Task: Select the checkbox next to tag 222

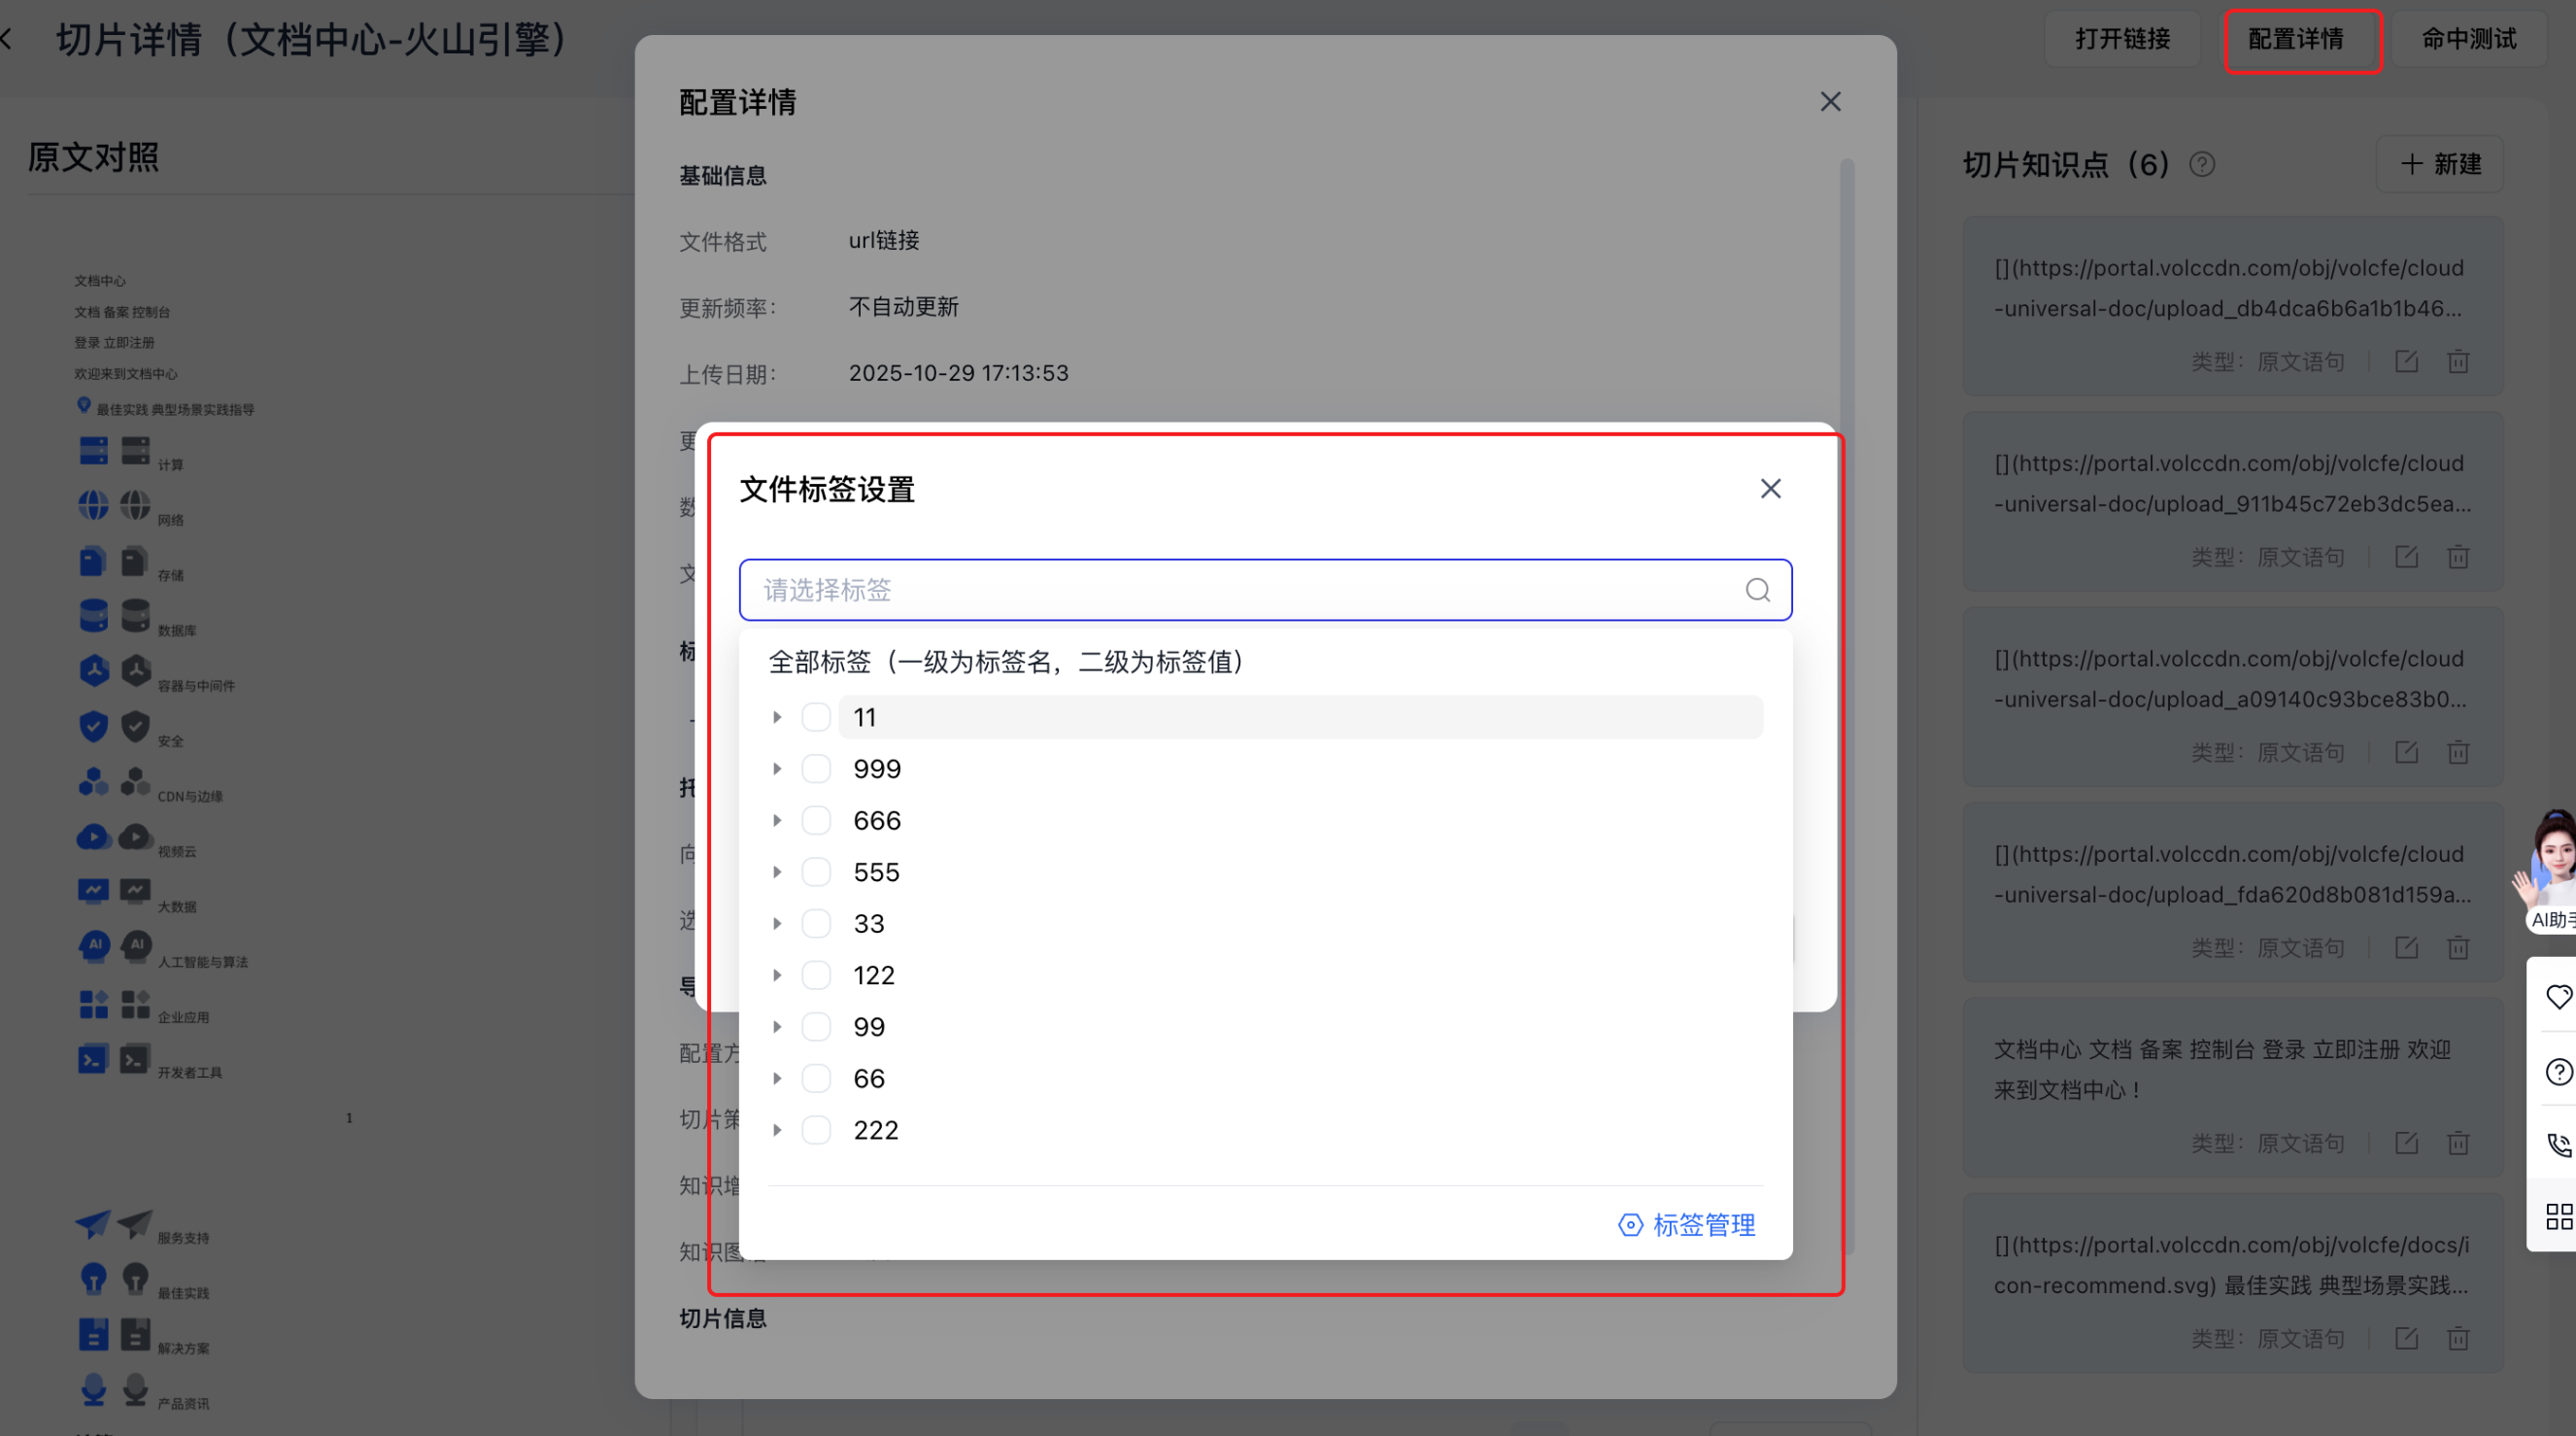Action: [816, 1130]
